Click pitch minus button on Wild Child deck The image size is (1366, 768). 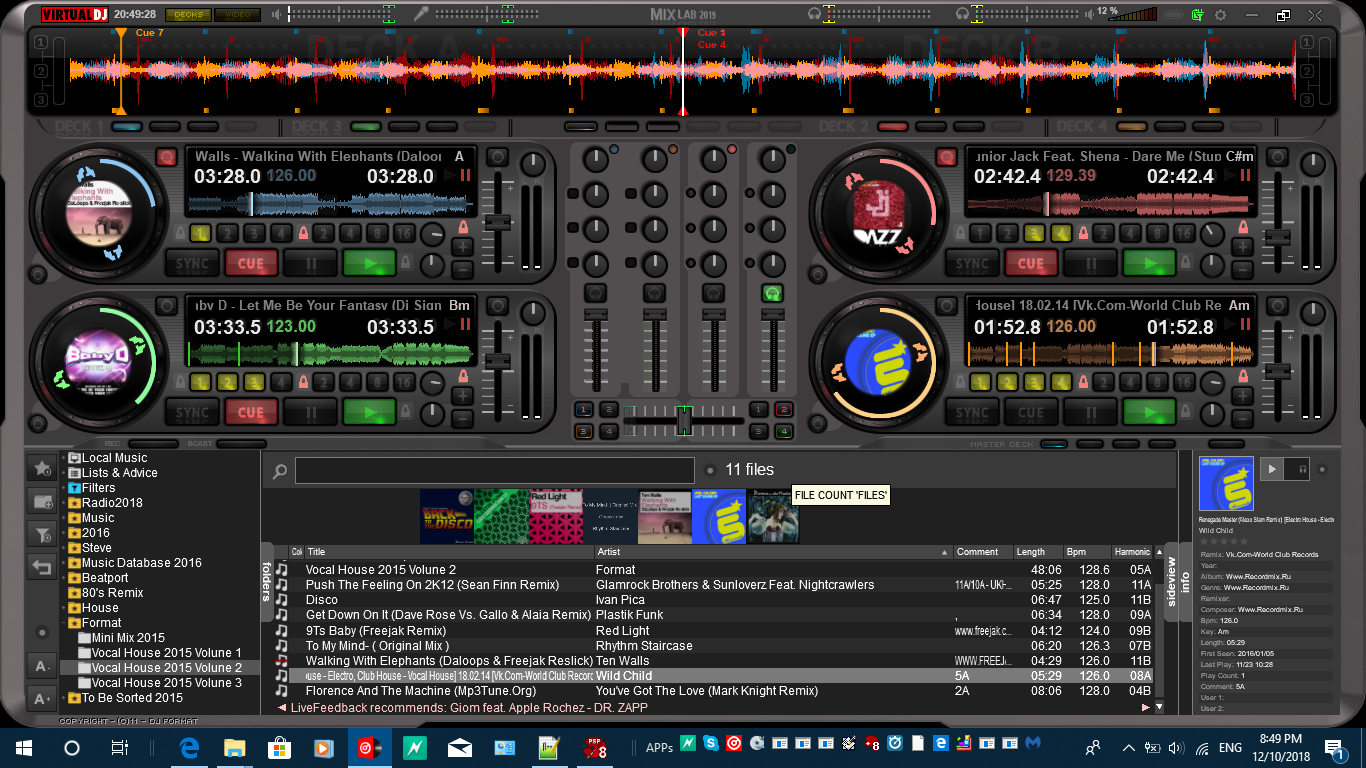(x=1242, y=418)
